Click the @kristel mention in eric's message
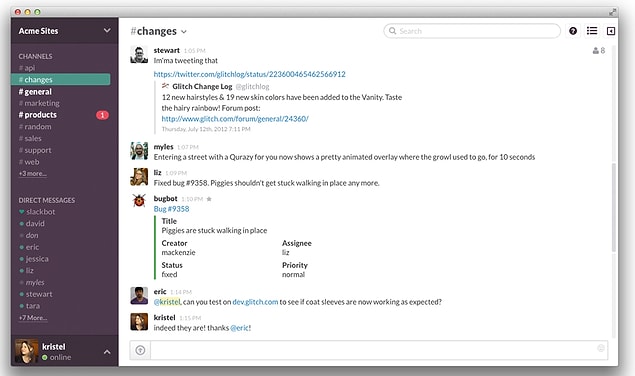 coord(167,302)
